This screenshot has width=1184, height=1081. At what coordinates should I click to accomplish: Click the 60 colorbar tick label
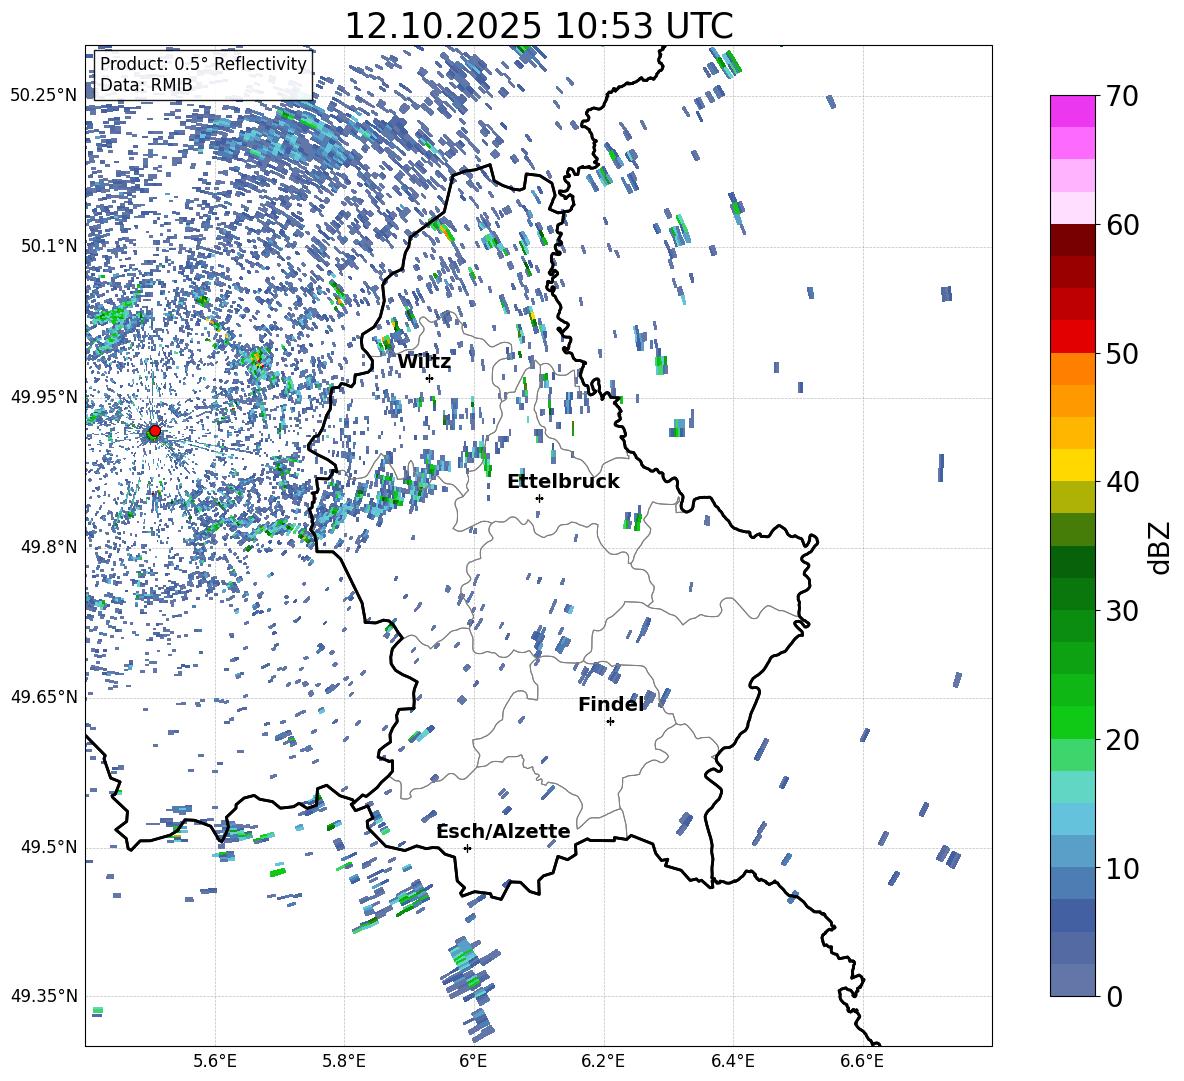click(1123, 225)
